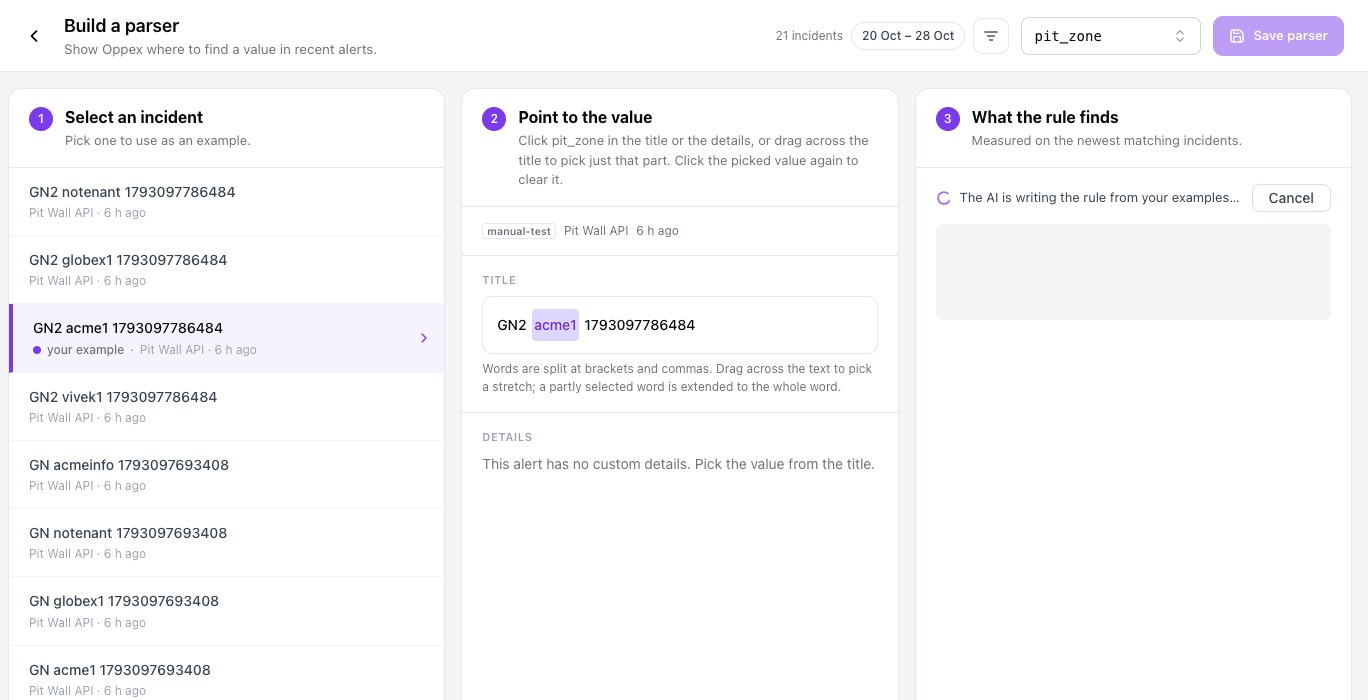This screenshot has height=700, width=1368.
Task: Select incident GN2 acme1 1793097786484
Action: (x=226, y=338)
